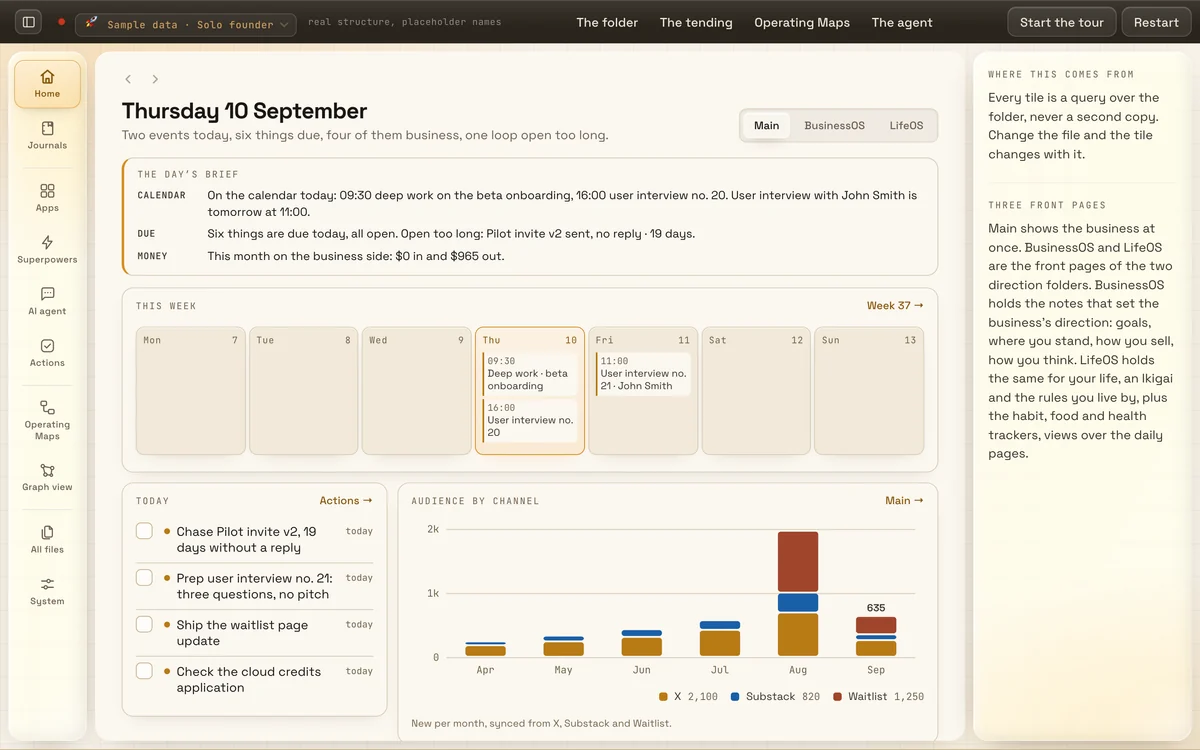Check off cloud credits application task
Image resolution: width=1200 pixels, height=750 pixels.
tap(144, 671)
